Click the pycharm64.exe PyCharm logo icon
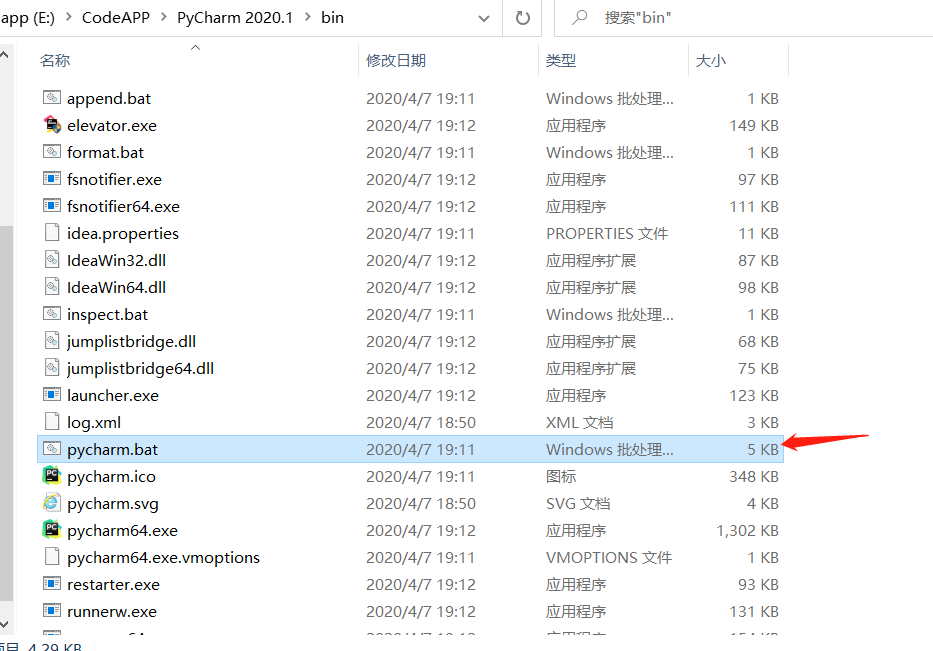 pos(52,530)
